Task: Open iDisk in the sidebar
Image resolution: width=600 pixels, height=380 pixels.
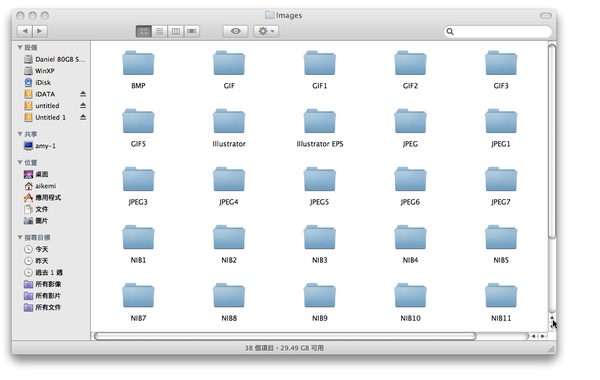Action: click(38, 82)
